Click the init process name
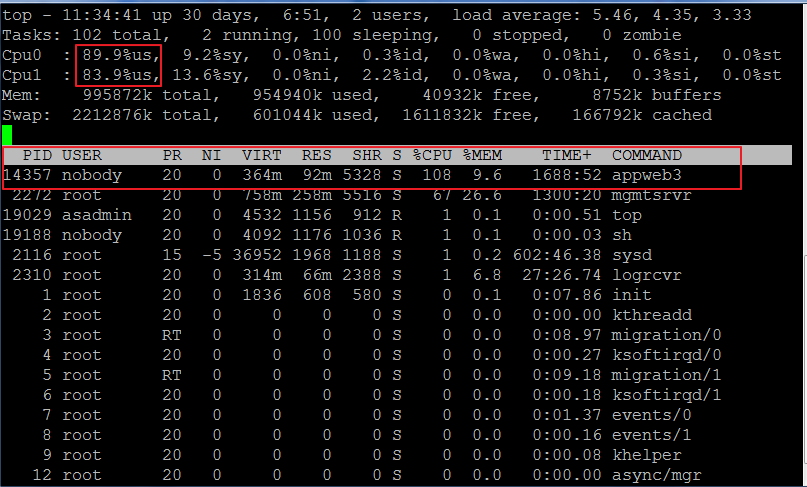807x487 pixels. coord(632,295)
